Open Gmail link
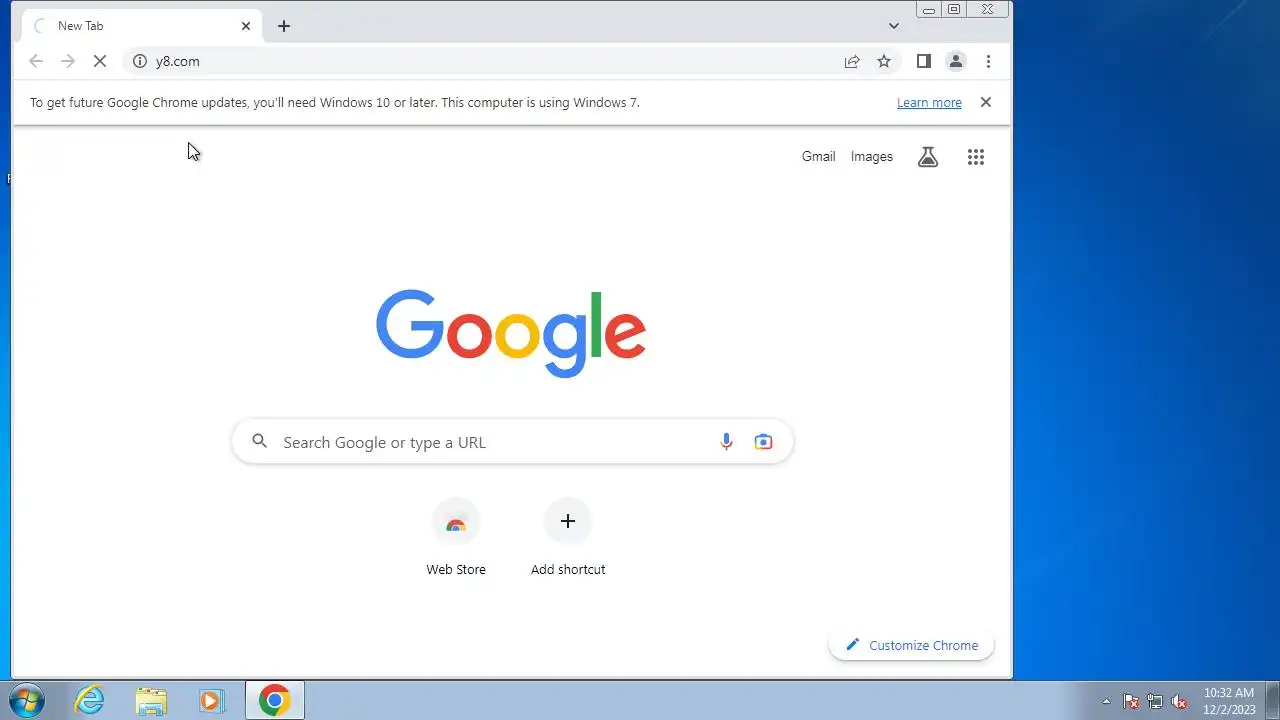1280x720 pixels. tap(818, 156)
